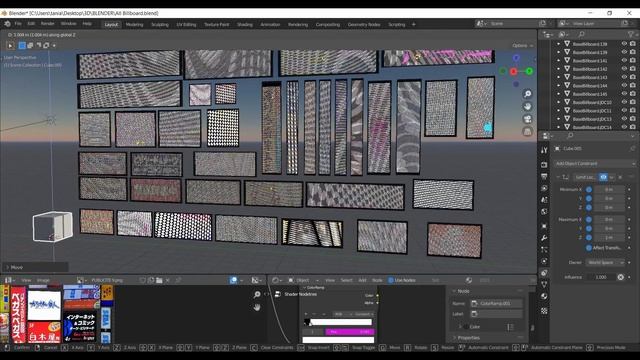Open the Modifiers wrench properties tab

pyautogui.click(x=544, y=238)
